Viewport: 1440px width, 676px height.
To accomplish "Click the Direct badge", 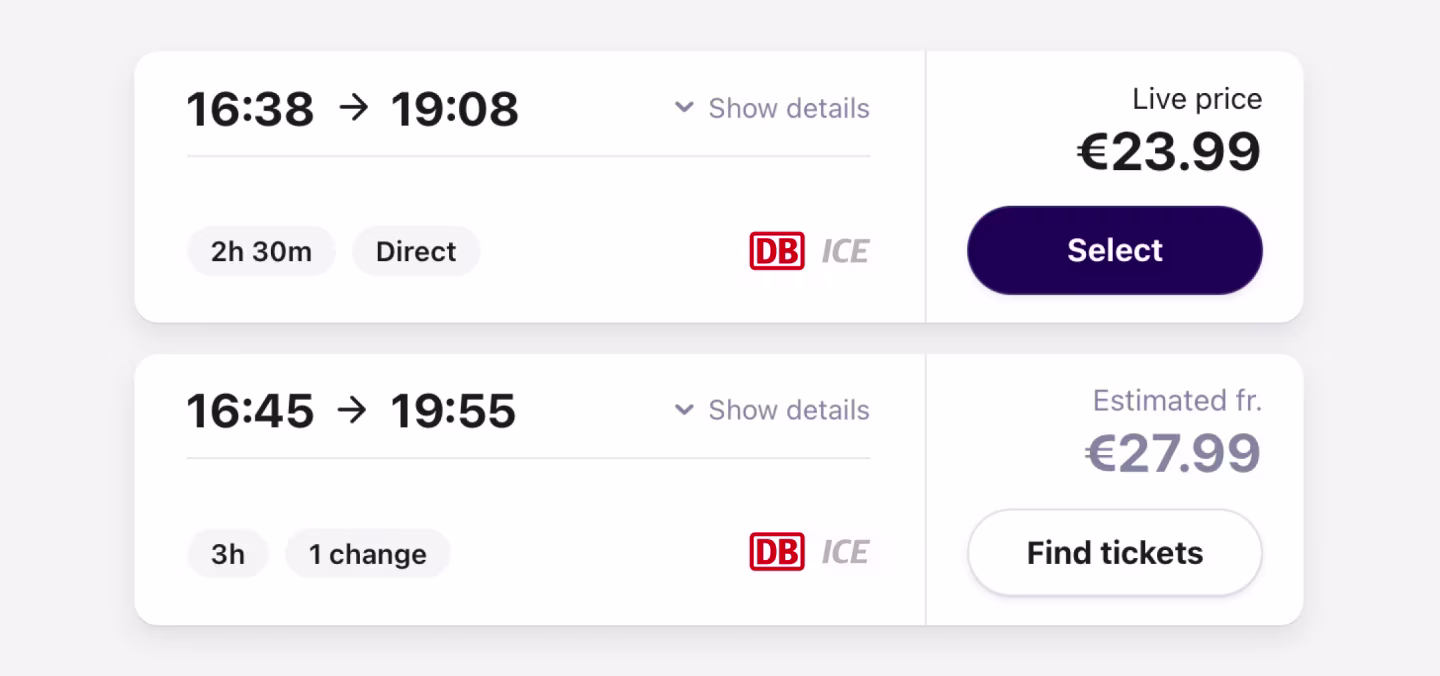I will 416,251.
